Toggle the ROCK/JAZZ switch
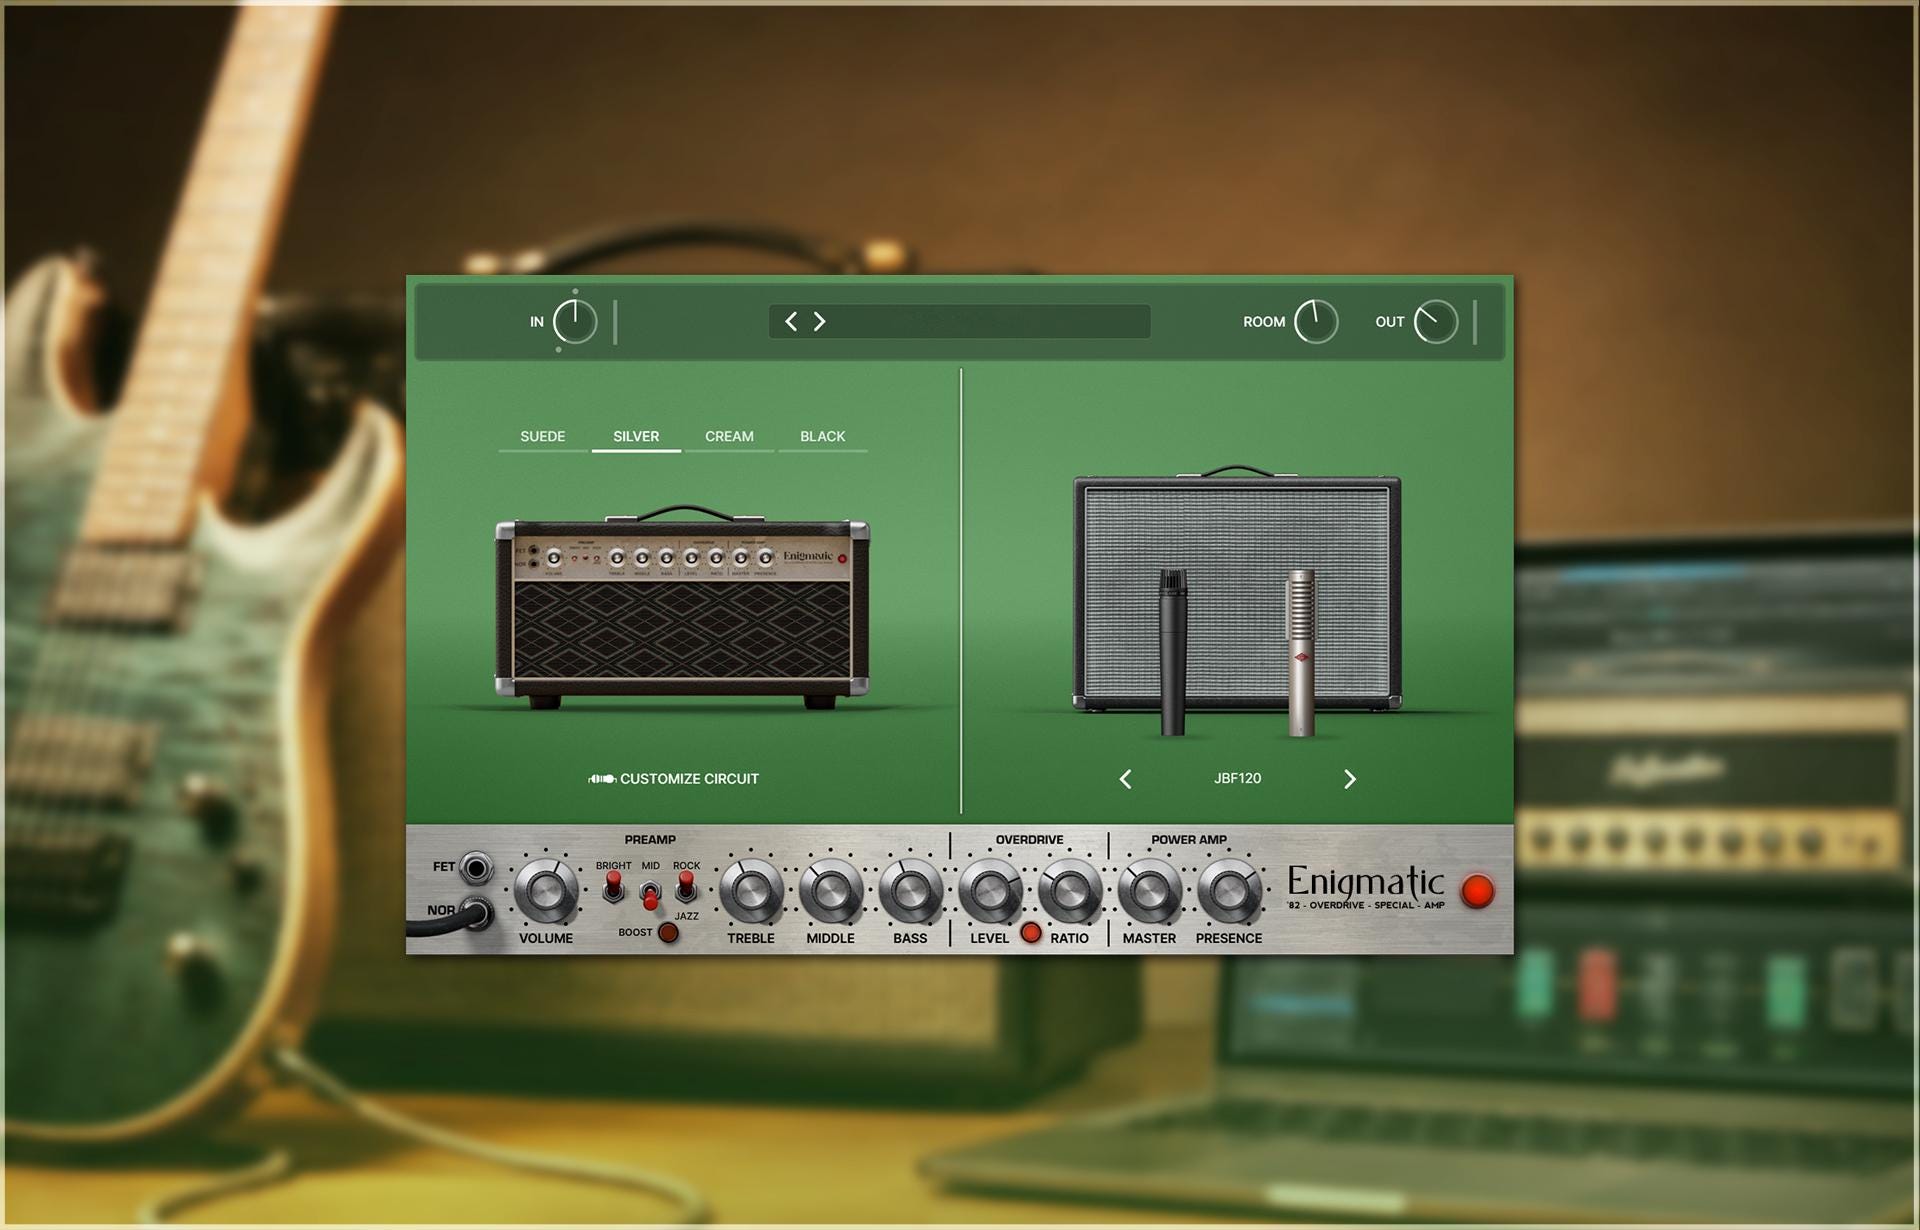 [686, 887]
